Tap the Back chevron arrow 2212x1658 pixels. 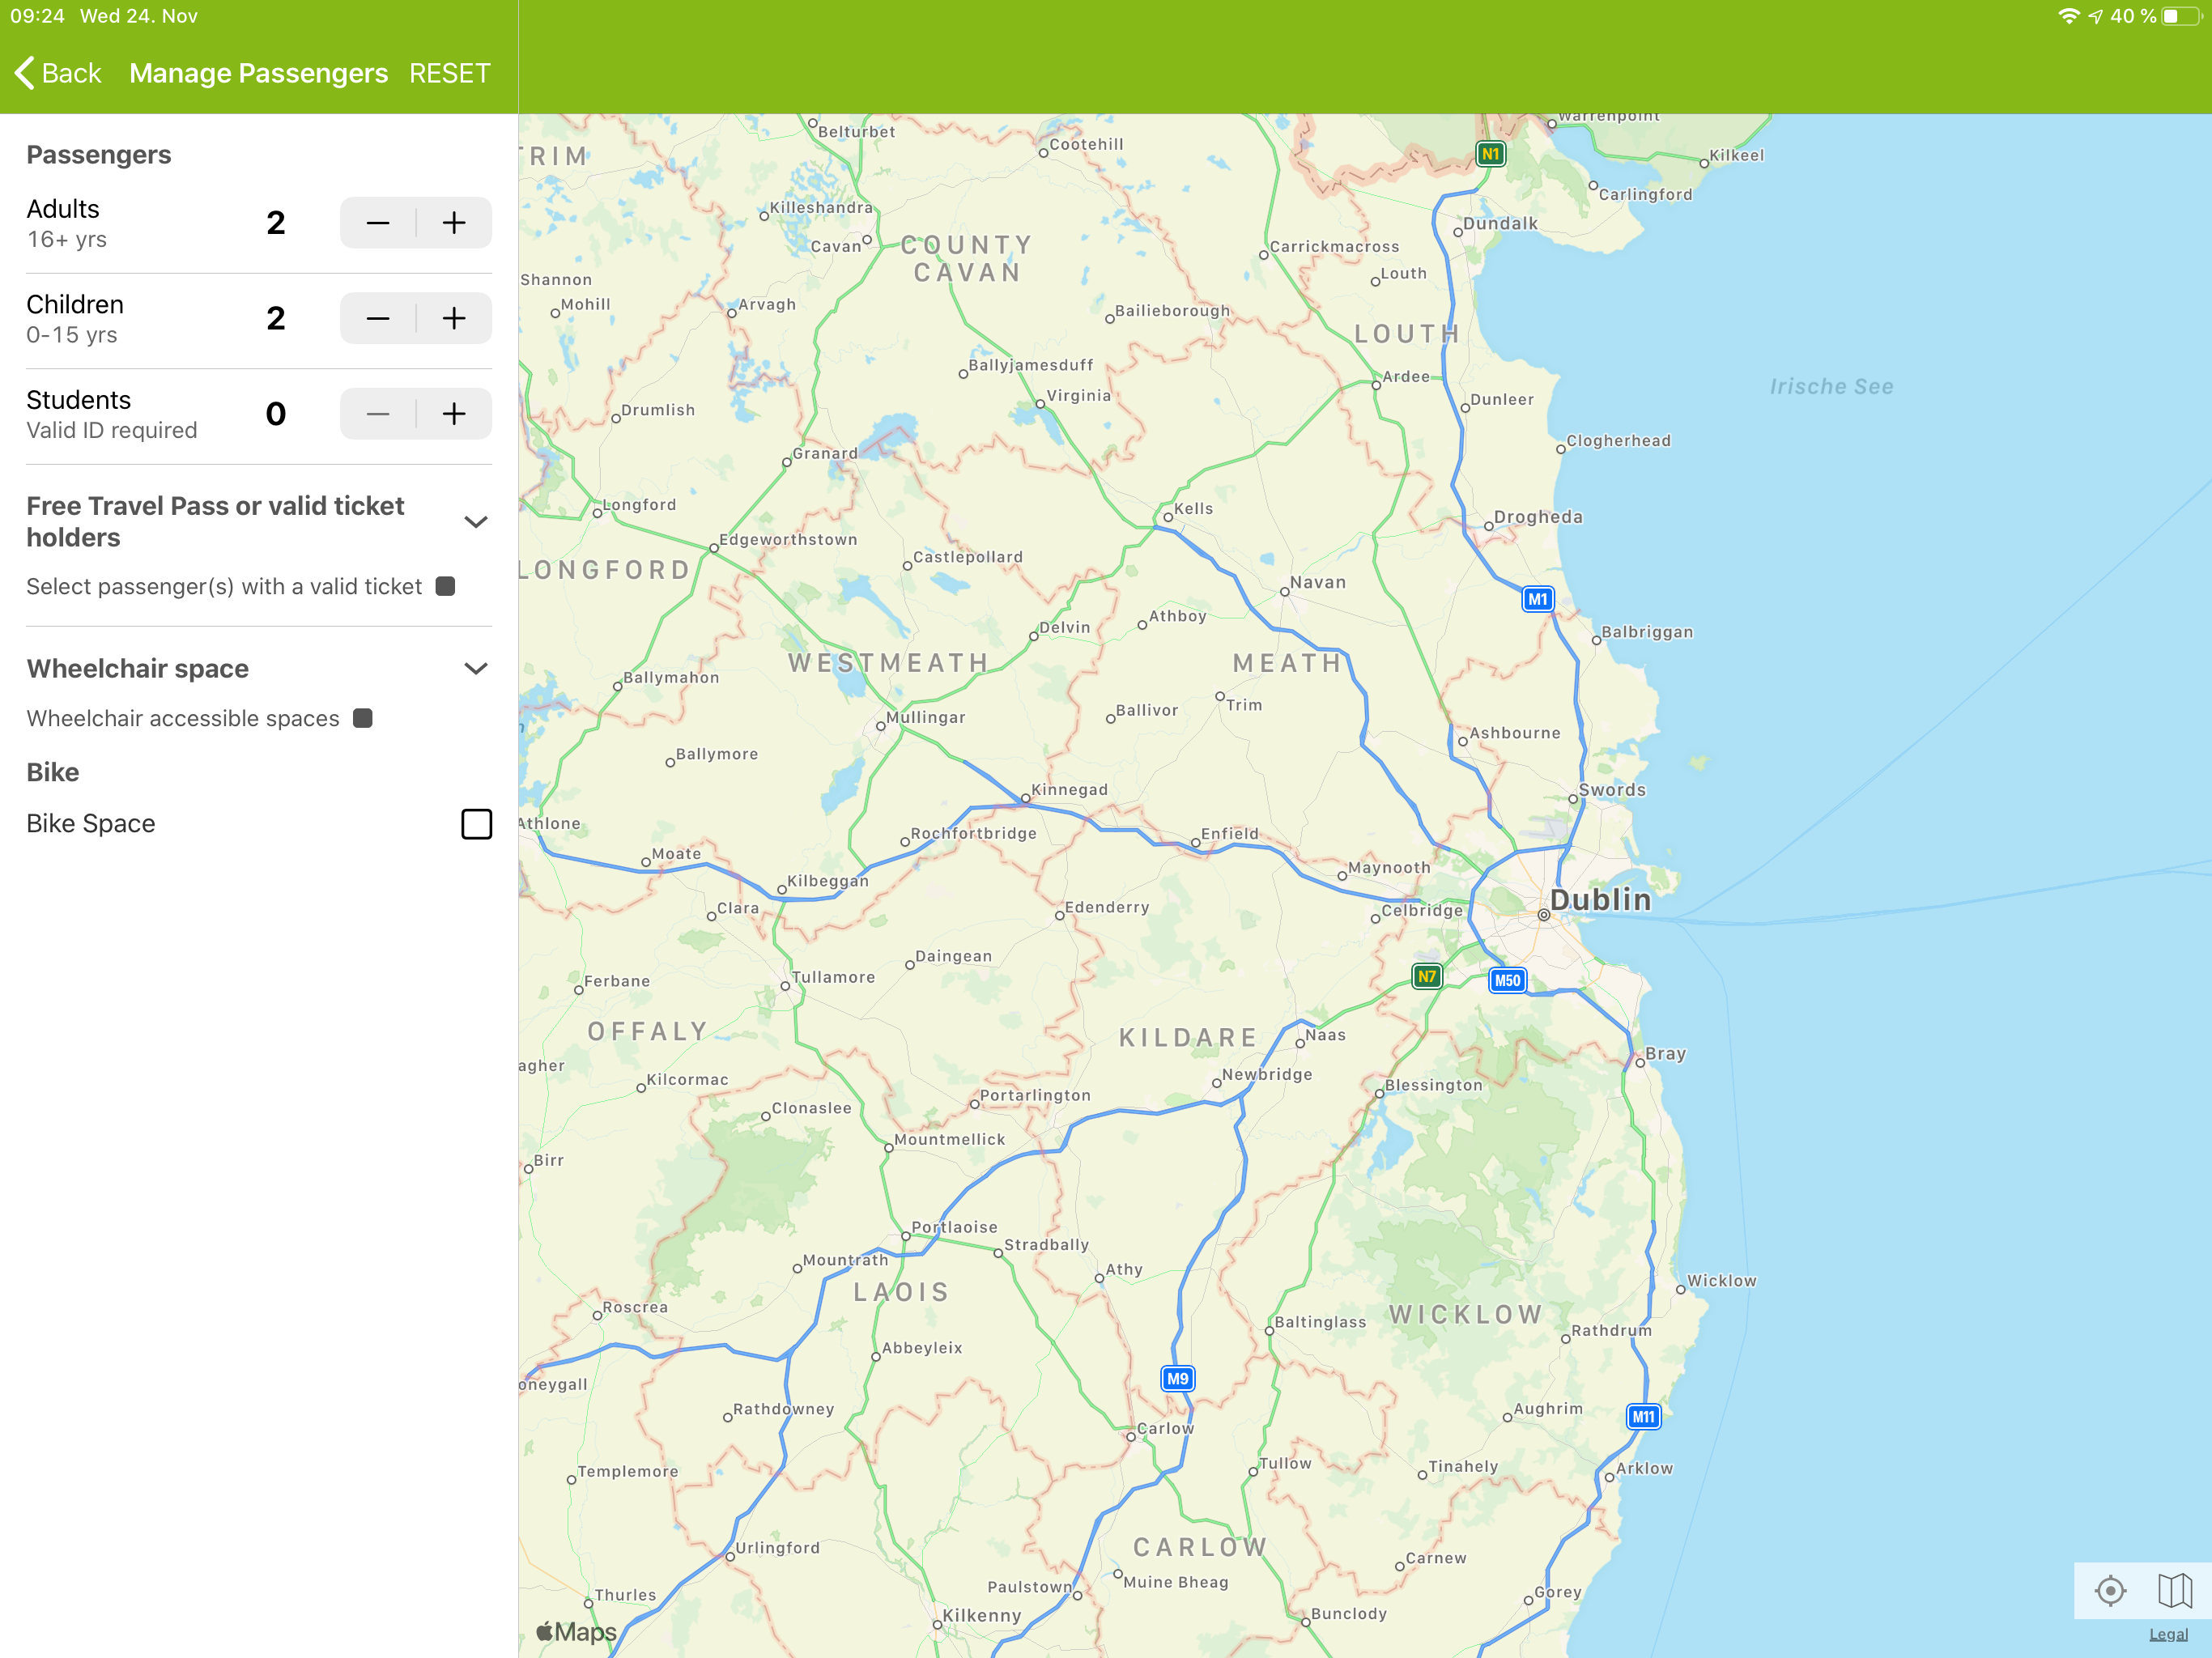pyautogui.click(x=24, y=73)
